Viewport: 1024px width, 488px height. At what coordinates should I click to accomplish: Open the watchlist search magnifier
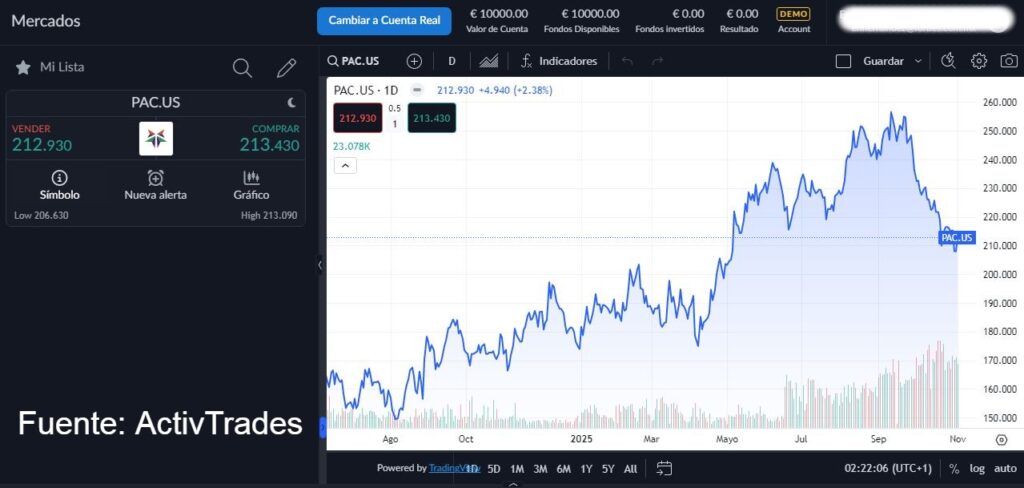[242, 68]
